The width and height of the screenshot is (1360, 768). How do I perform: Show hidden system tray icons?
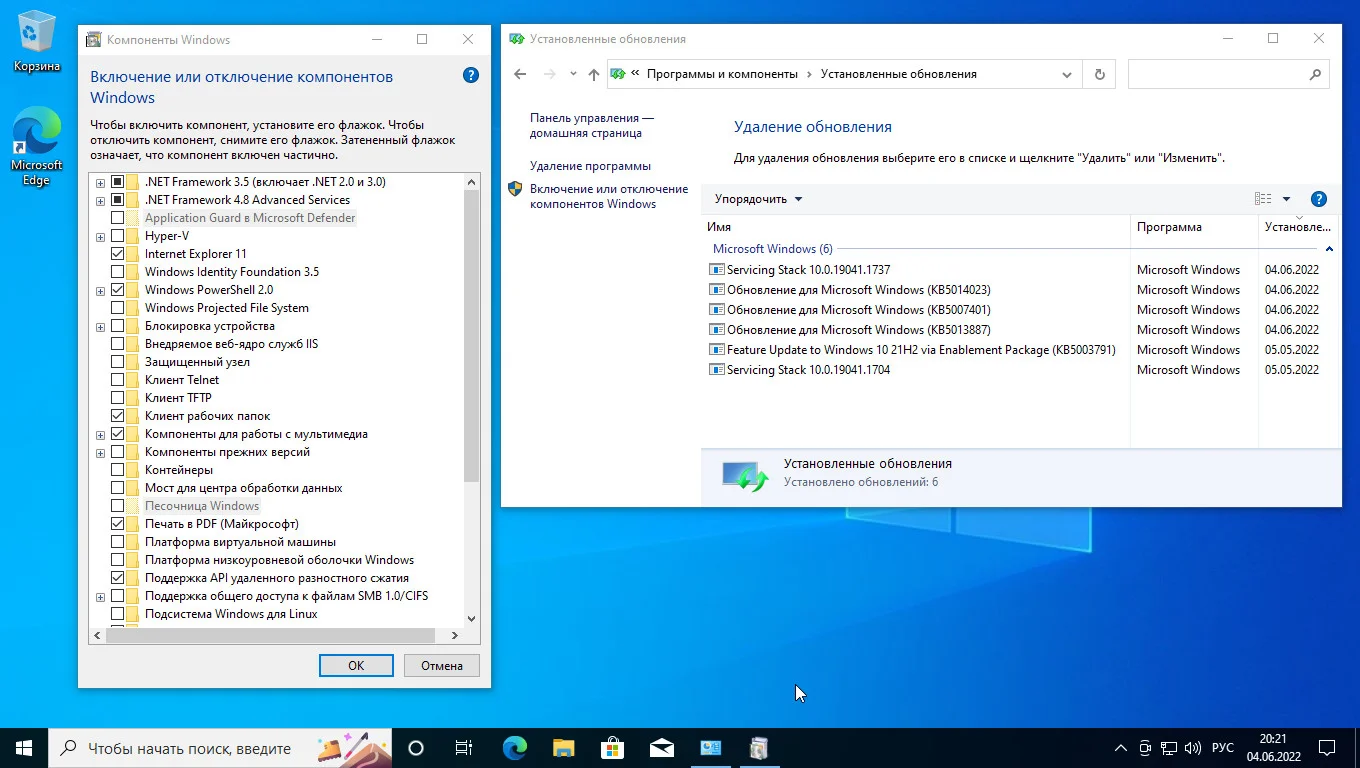pos(1121,748)
